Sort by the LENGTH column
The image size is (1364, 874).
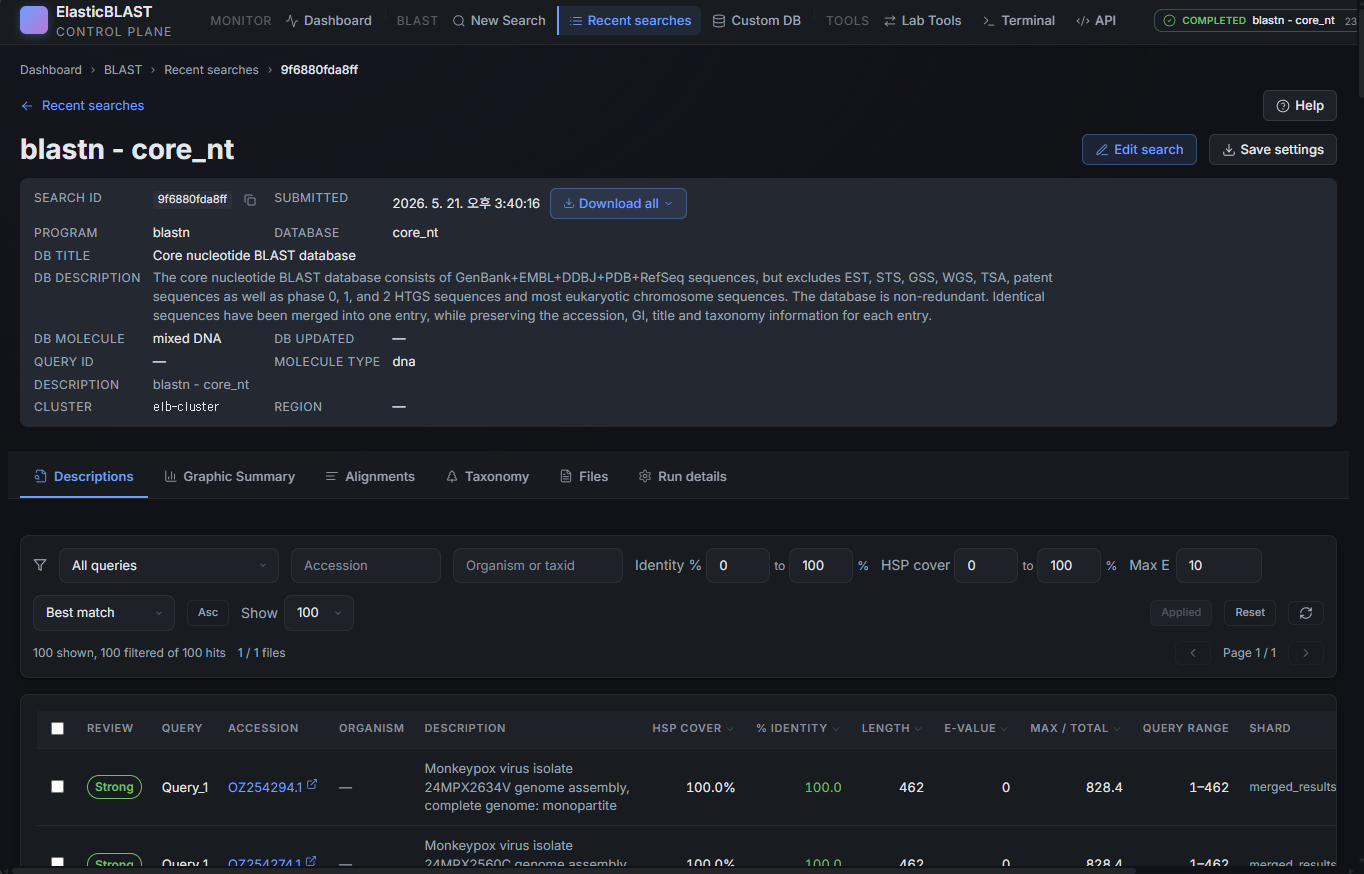(x=891, y=728)
